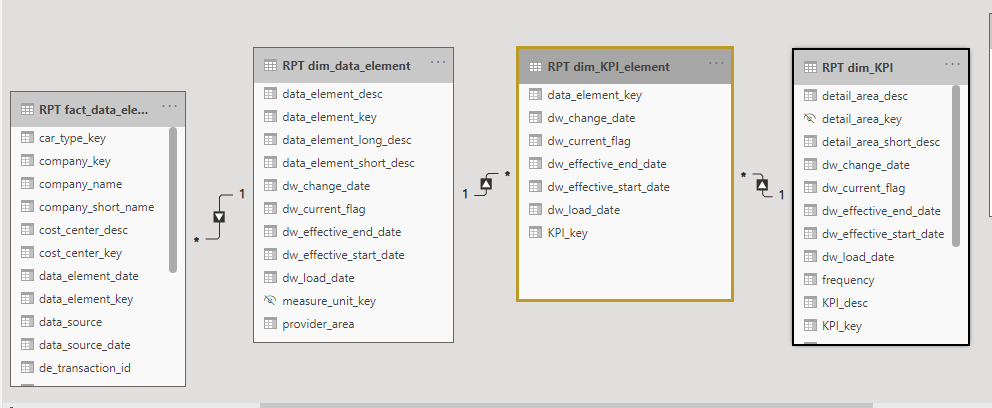Select the RPT dim_KPI_element table title

(x=609, y=66)
